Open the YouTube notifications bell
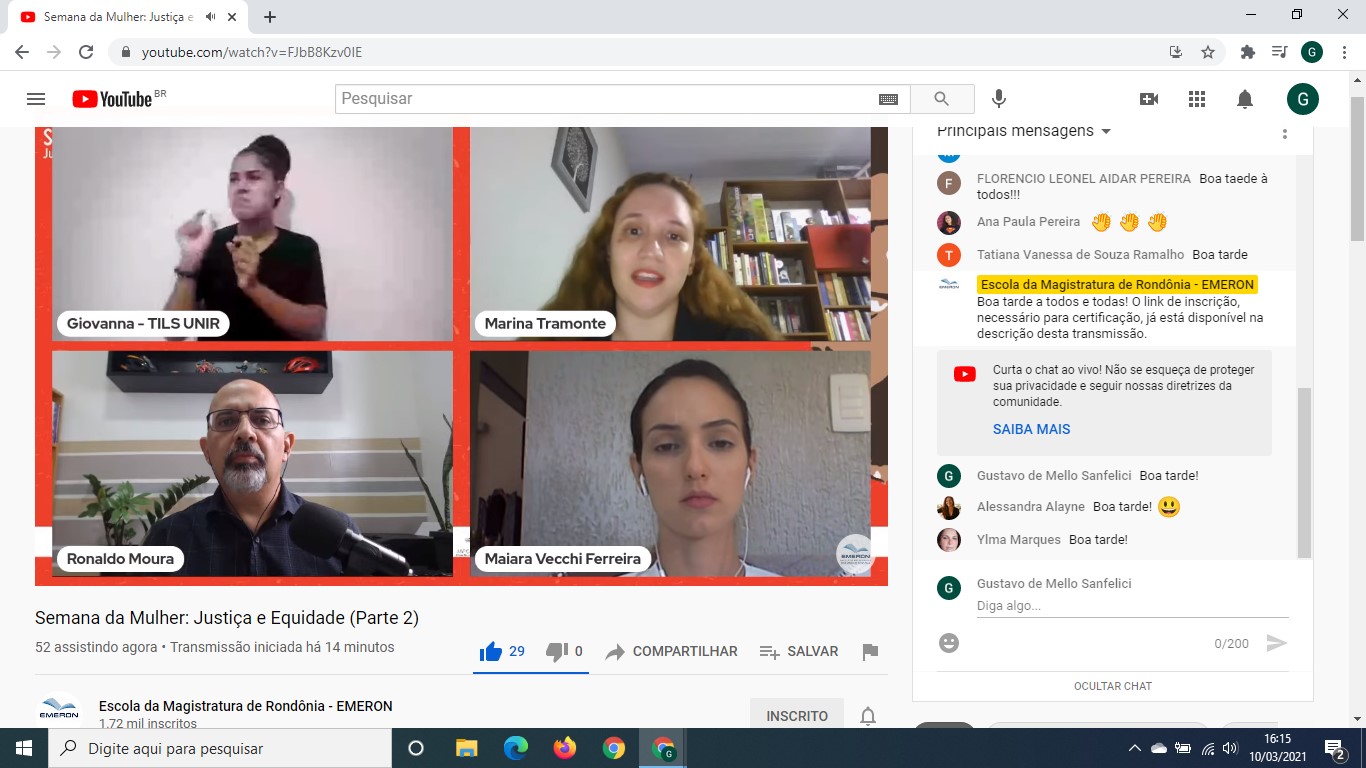Screen dimensions: 1366x768 tap(1245, 99)
